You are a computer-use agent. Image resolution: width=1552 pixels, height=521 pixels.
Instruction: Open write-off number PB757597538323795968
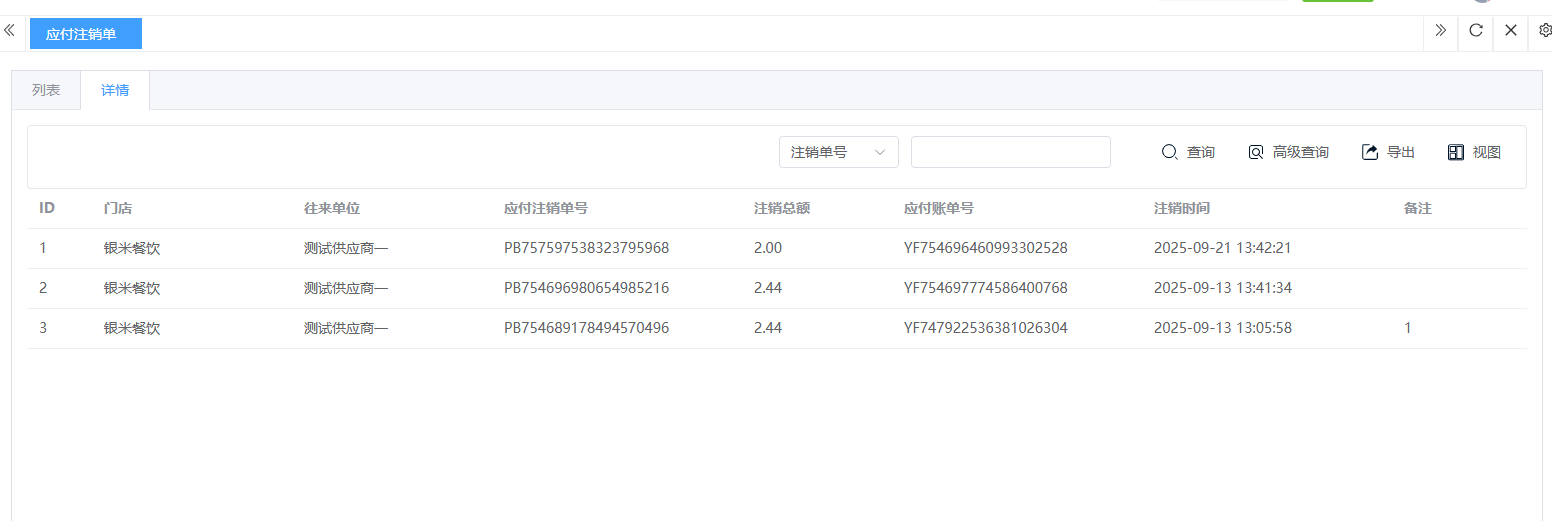[586, 248]
